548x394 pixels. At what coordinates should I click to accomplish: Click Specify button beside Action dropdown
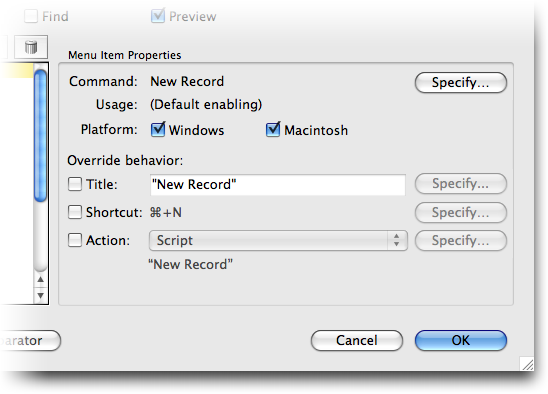(x=461, y=241)
